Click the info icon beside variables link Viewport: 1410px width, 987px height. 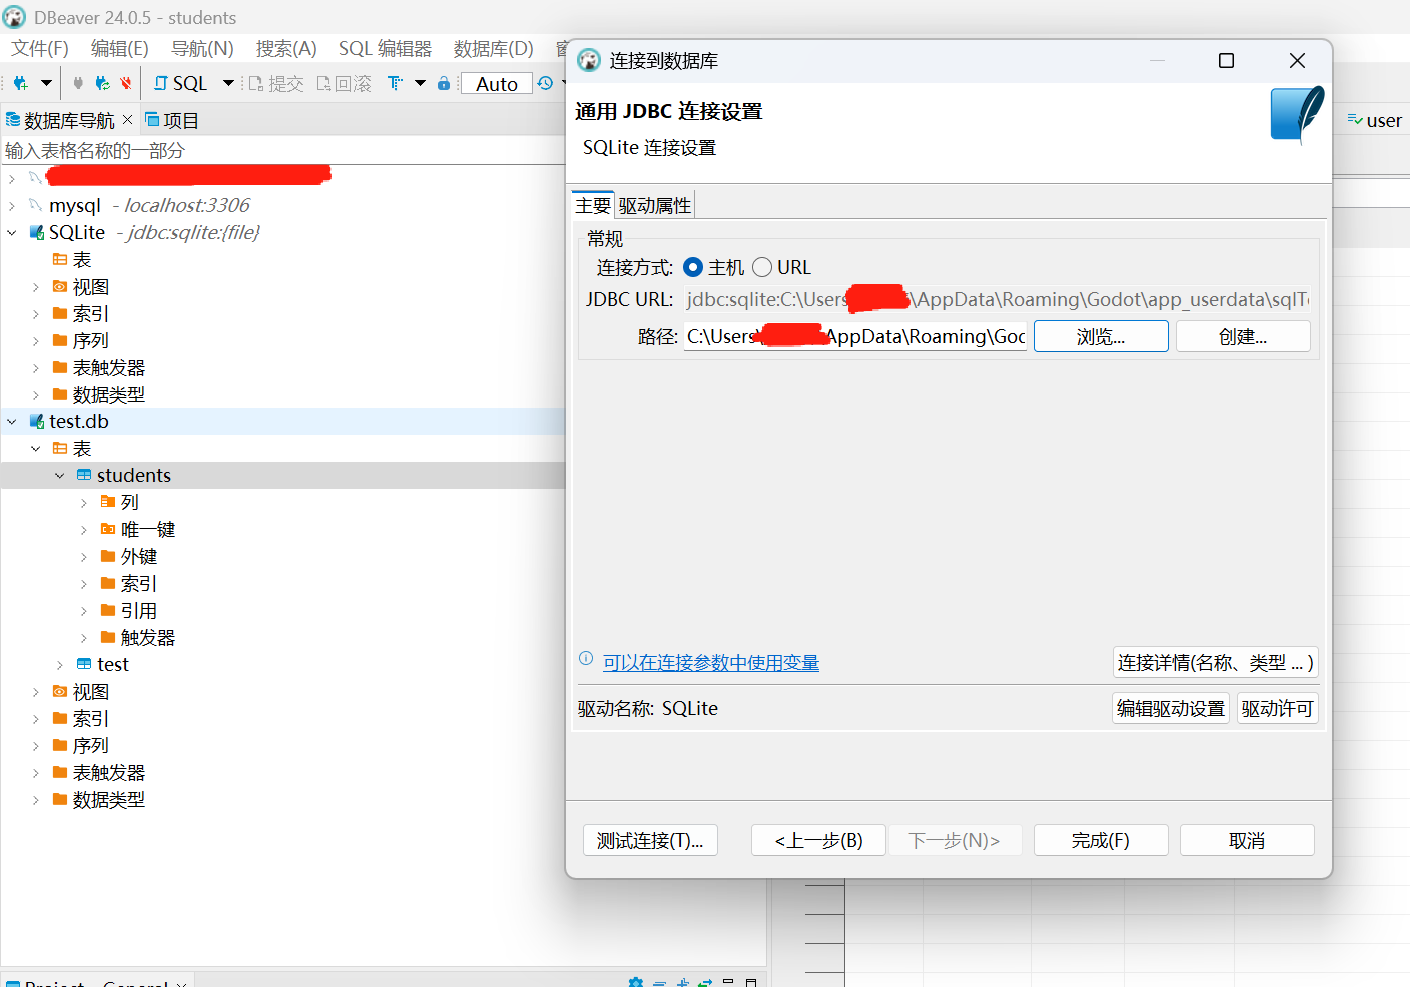pos(586,658)
